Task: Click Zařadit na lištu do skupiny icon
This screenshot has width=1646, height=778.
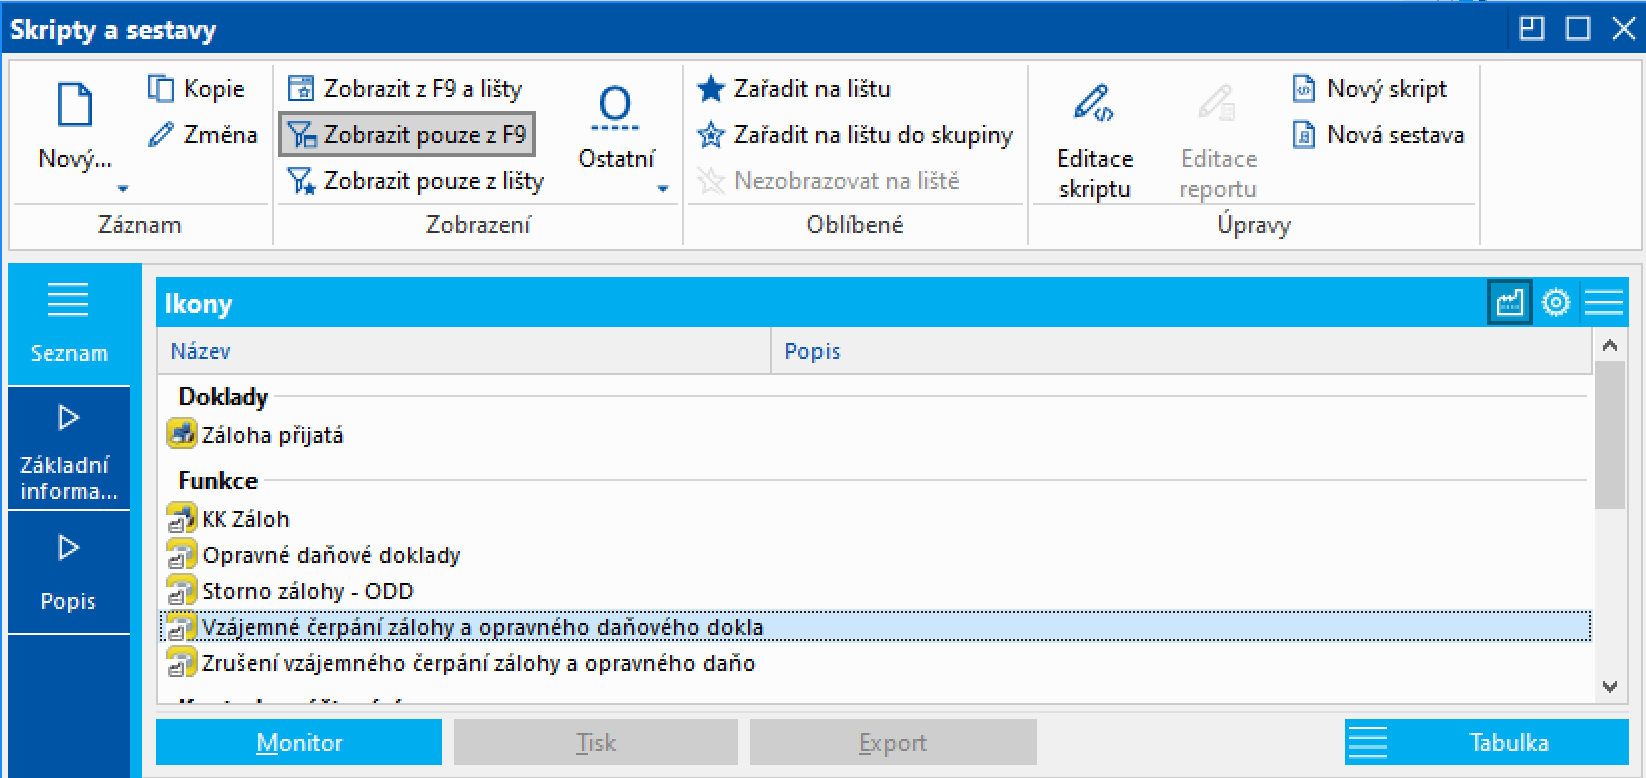Action: 711,135
